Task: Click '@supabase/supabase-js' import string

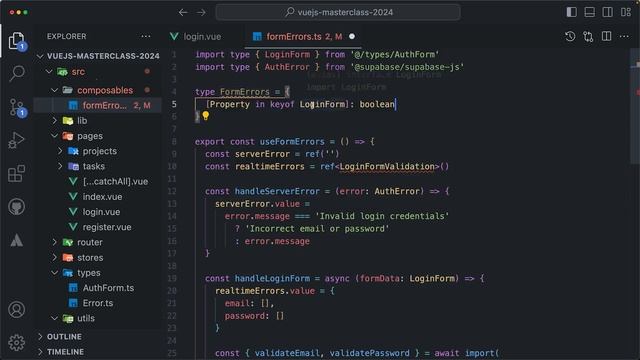Action: pyautogui.click(x=407, y=67)
